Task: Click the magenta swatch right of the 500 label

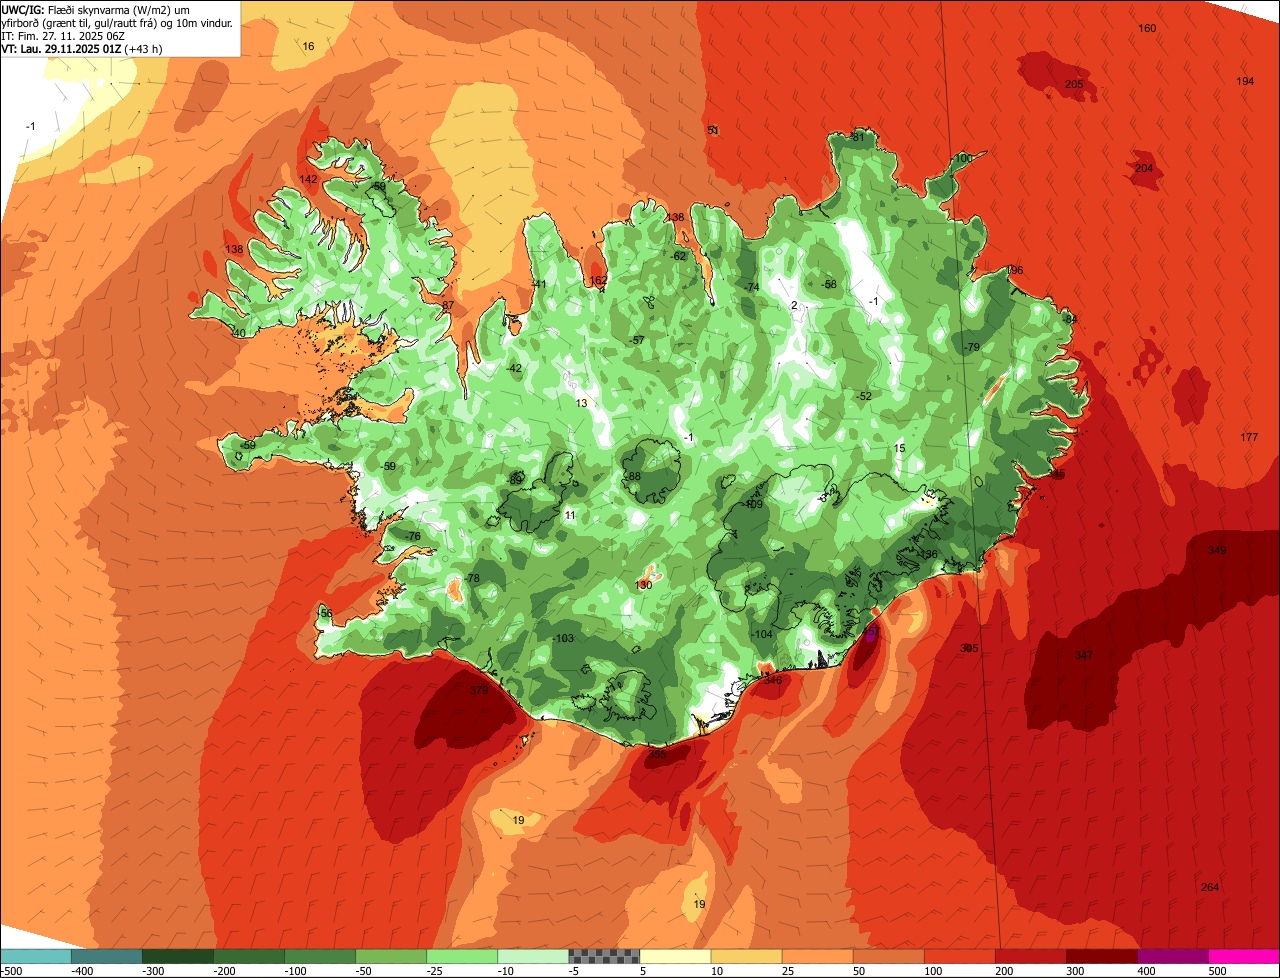Action: 1243,956
